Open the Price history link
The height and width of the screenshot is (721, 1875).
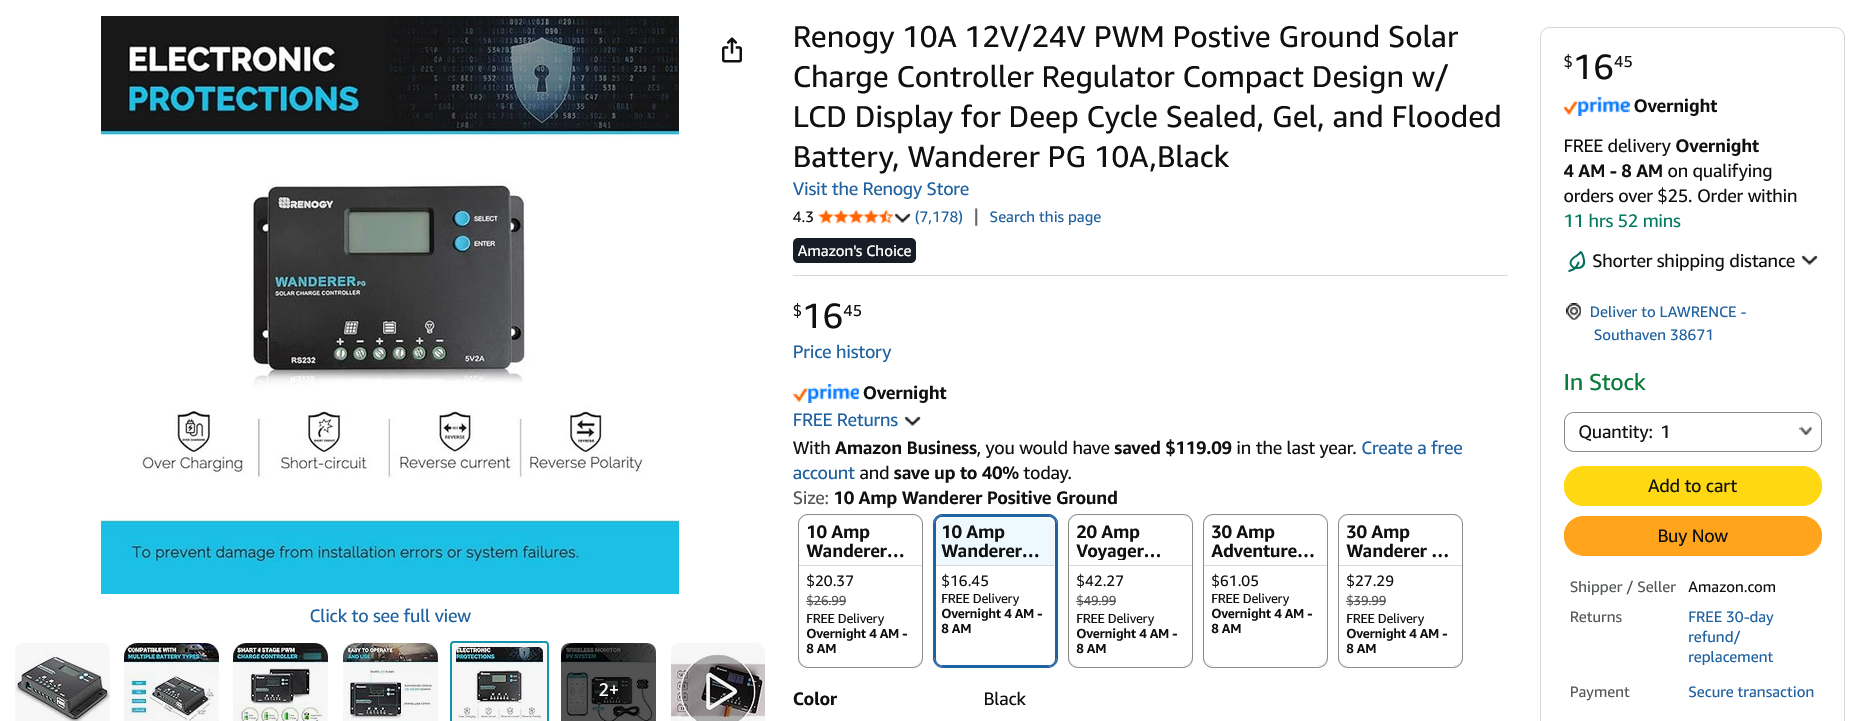[841, 351]
